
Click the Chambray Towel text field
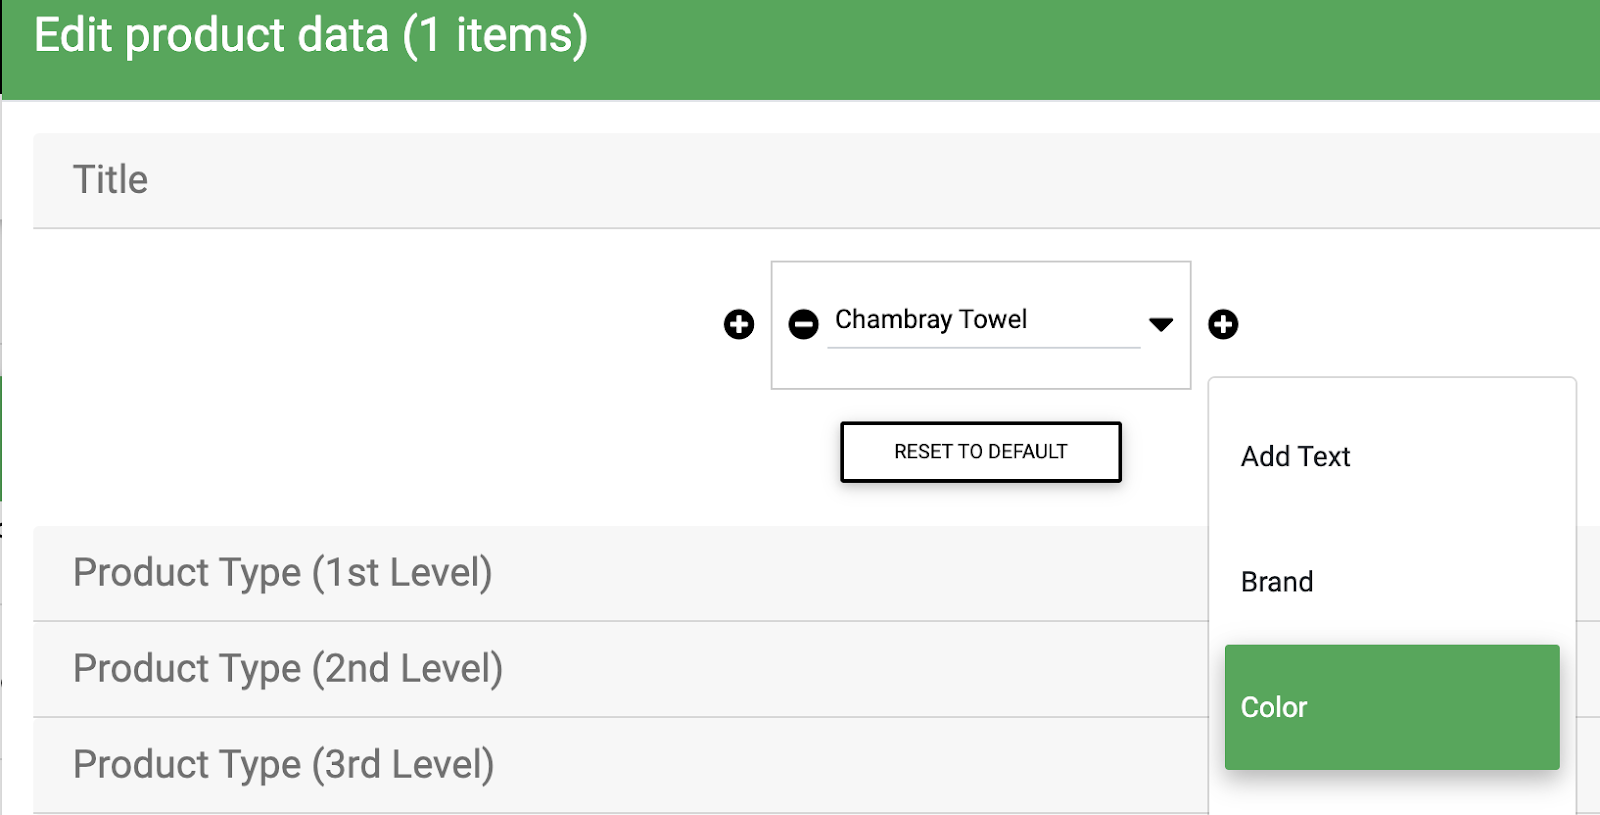[984, 320]
